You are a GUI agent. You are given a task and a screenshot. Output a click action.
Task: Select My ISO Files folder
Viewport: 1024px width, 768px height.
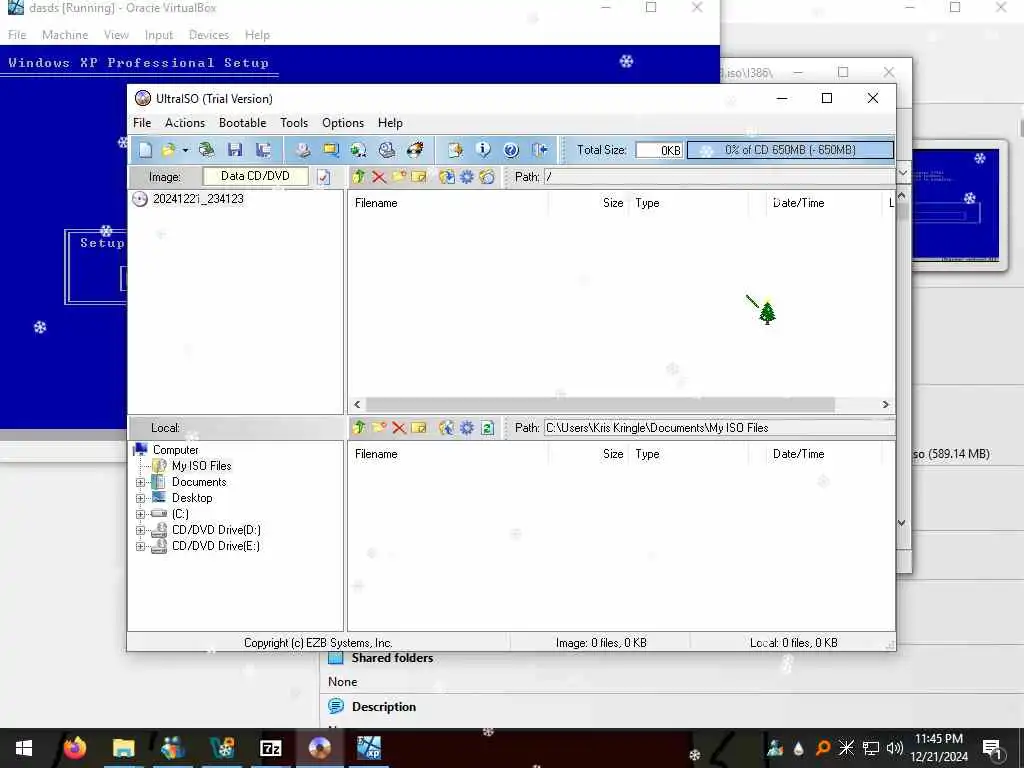click(x=201, y=466)
